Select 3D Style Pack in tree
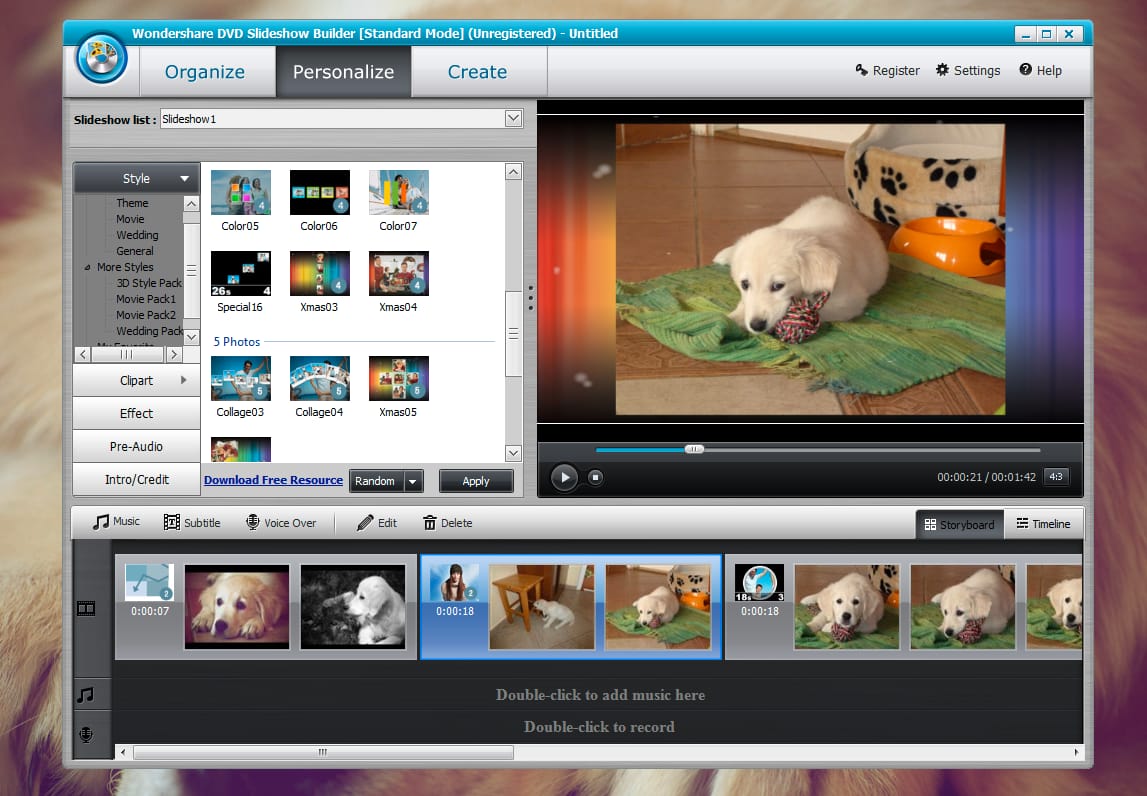This screenshot has width=1147, height=796. [148, 282]
